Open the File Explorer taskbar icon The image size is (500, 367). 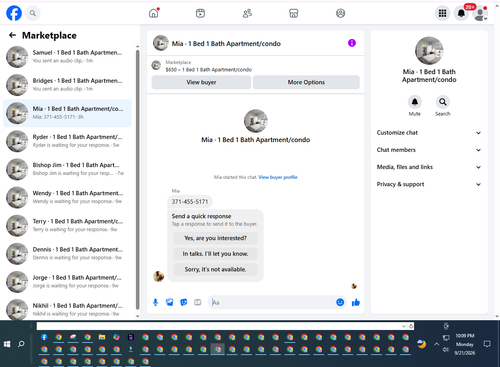click(102, 337)
